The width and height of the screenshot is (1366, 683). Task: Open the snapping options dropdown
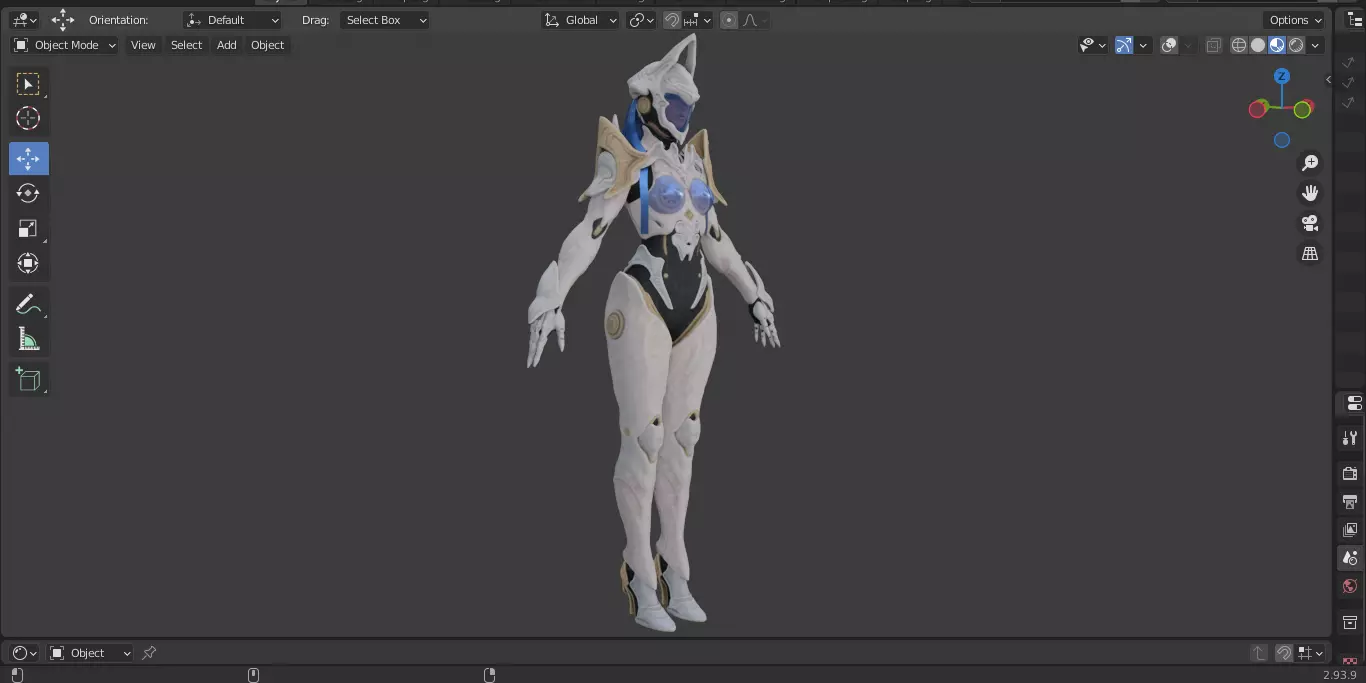[x=697, y=20]
